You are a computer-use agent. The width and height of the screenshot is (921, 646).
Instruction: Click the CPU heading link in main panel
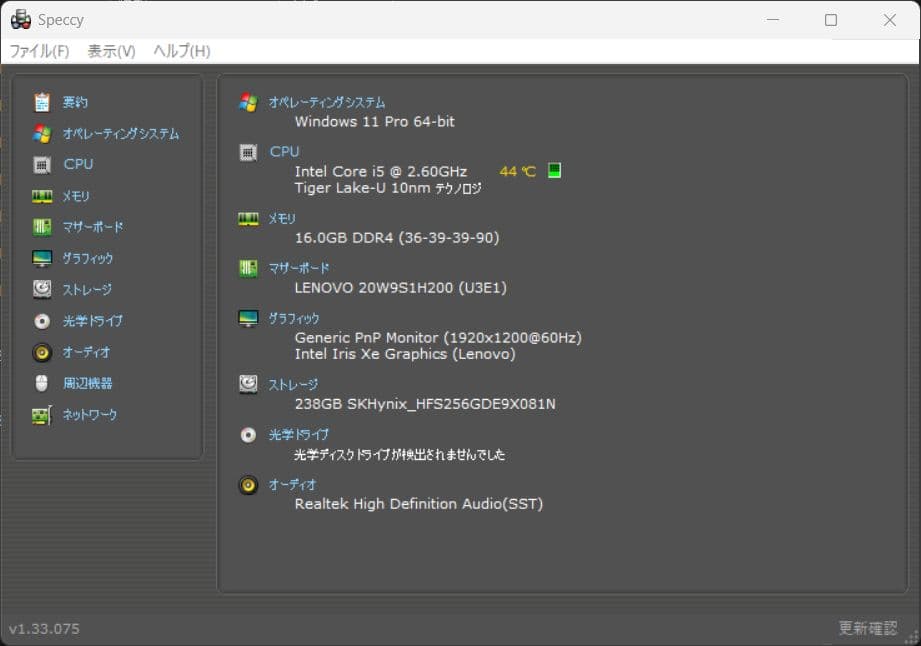pos(283,151)
